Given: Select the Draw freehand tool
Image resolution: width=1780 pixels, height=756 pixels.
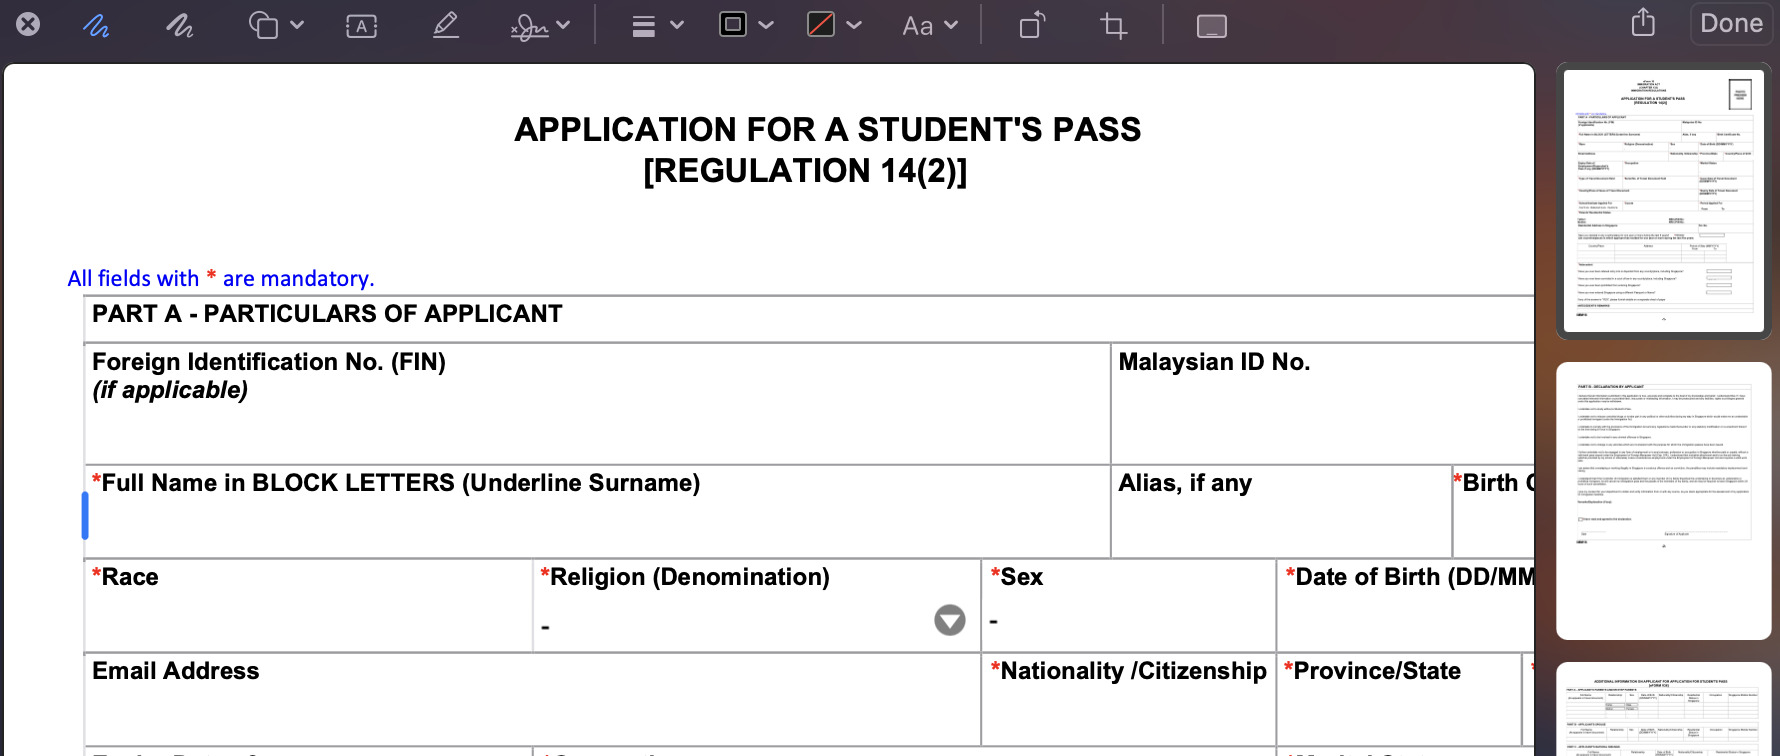Looking at the screenshot, I should (180, 25).
